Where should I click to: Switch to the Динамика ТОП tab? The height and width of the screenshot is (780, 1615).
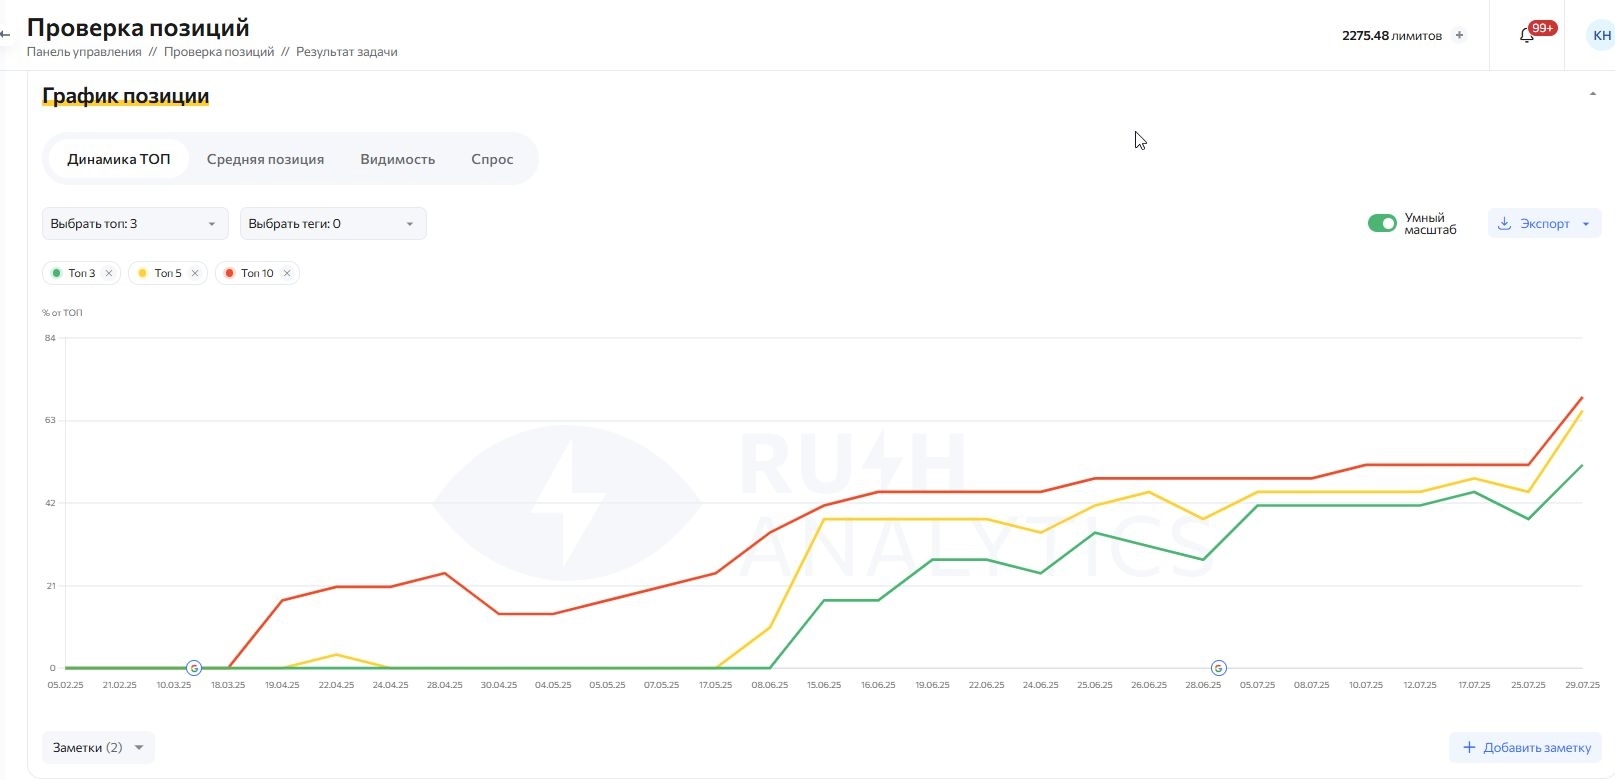(119, 159)
